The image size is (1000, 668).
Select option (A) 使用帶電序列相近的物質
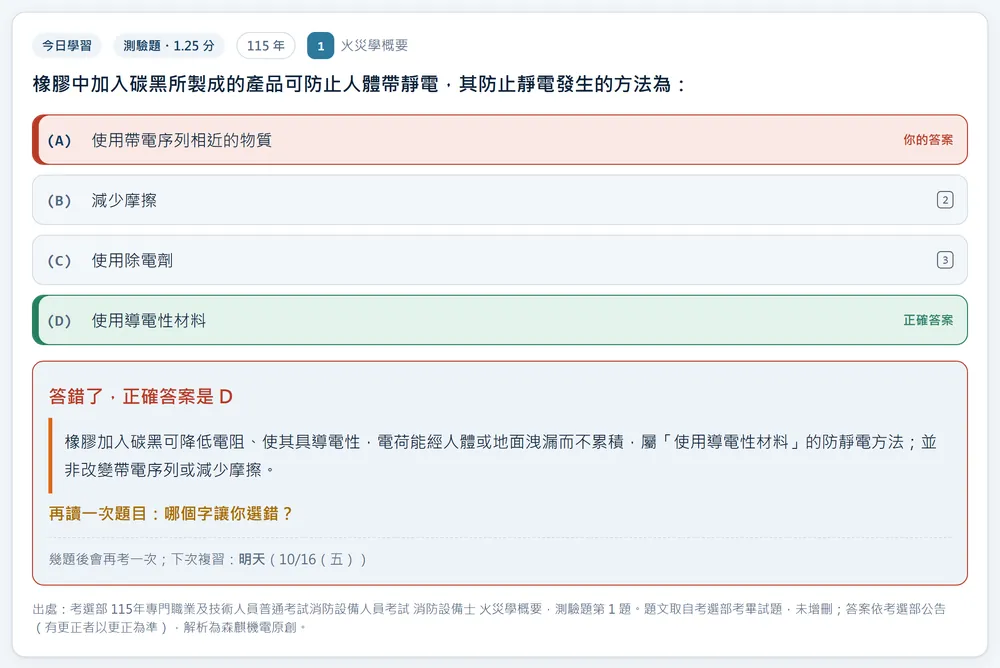click(x=500, y=140)
